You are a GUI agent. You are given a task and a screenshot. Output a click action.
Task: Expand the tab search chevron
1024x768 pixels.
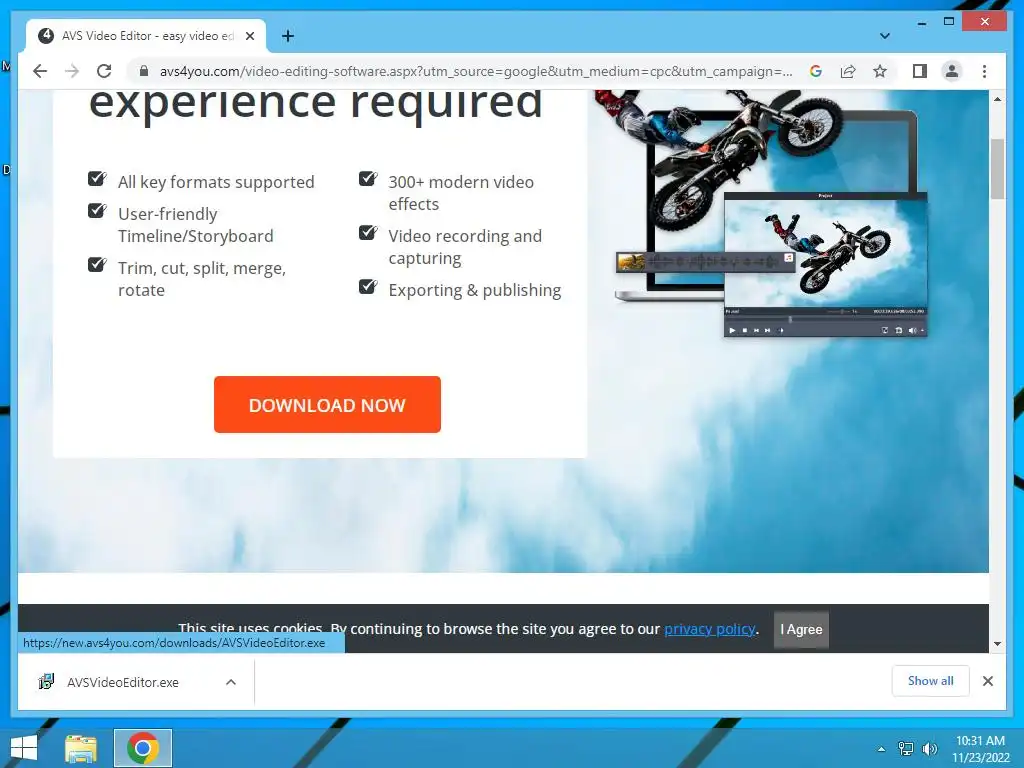884,36
